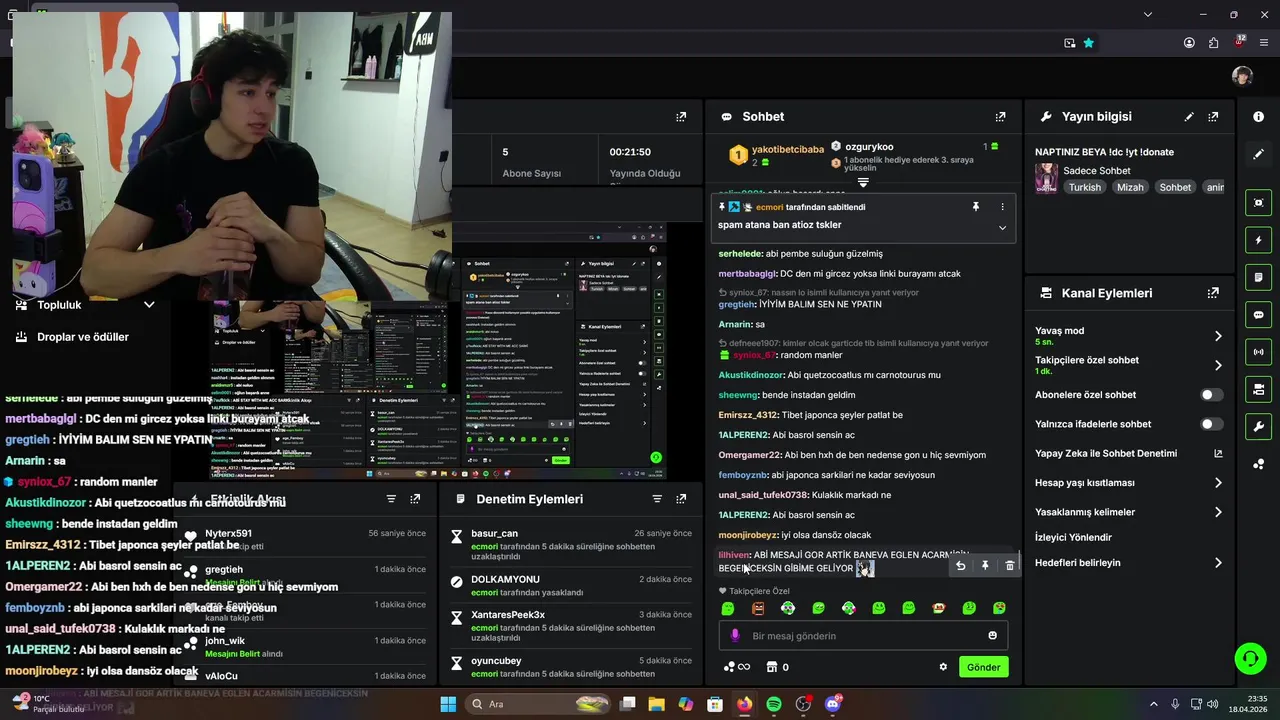Click the taskbar Ara search box
The width and height of the screenshot is (1280, 720).
(x=539, y=704)
